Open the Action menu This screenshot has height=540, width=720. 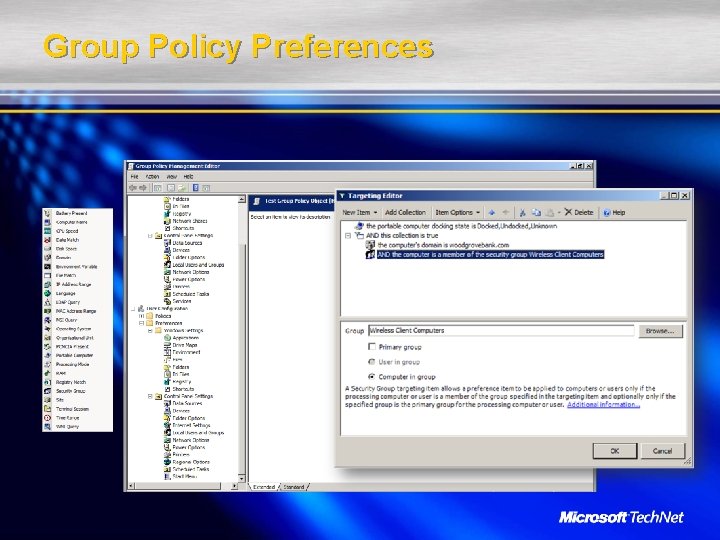152,176
